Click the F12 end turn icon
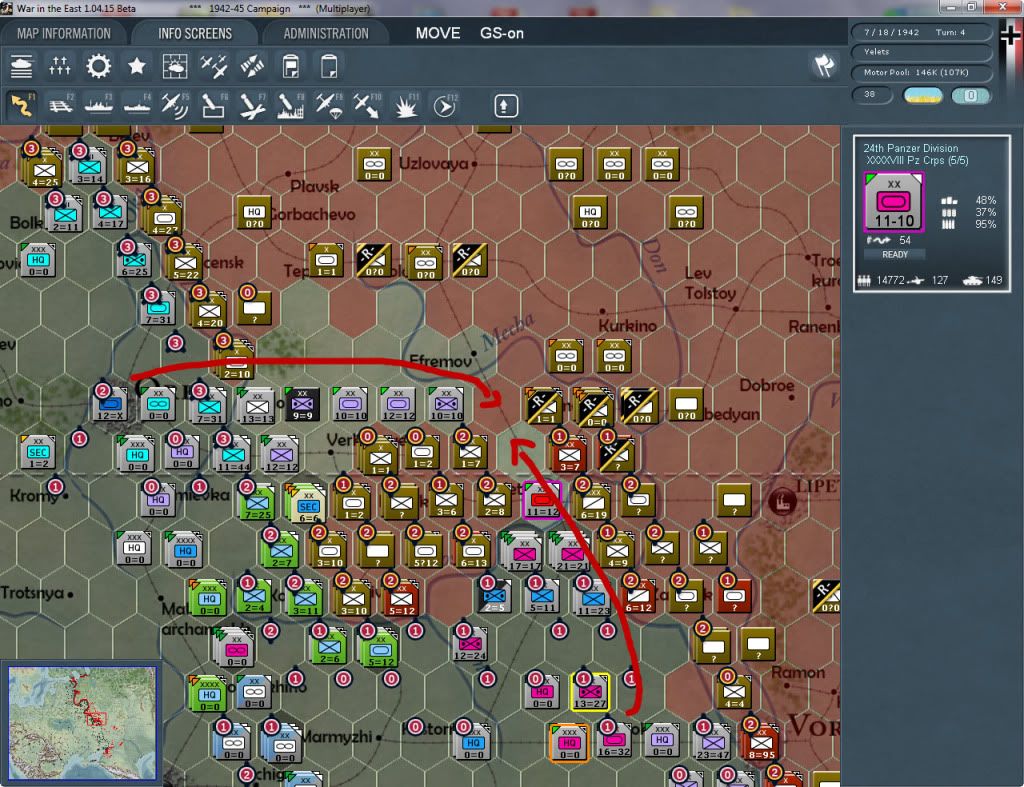Screen dimensions: 1024x787 [445, 106]
